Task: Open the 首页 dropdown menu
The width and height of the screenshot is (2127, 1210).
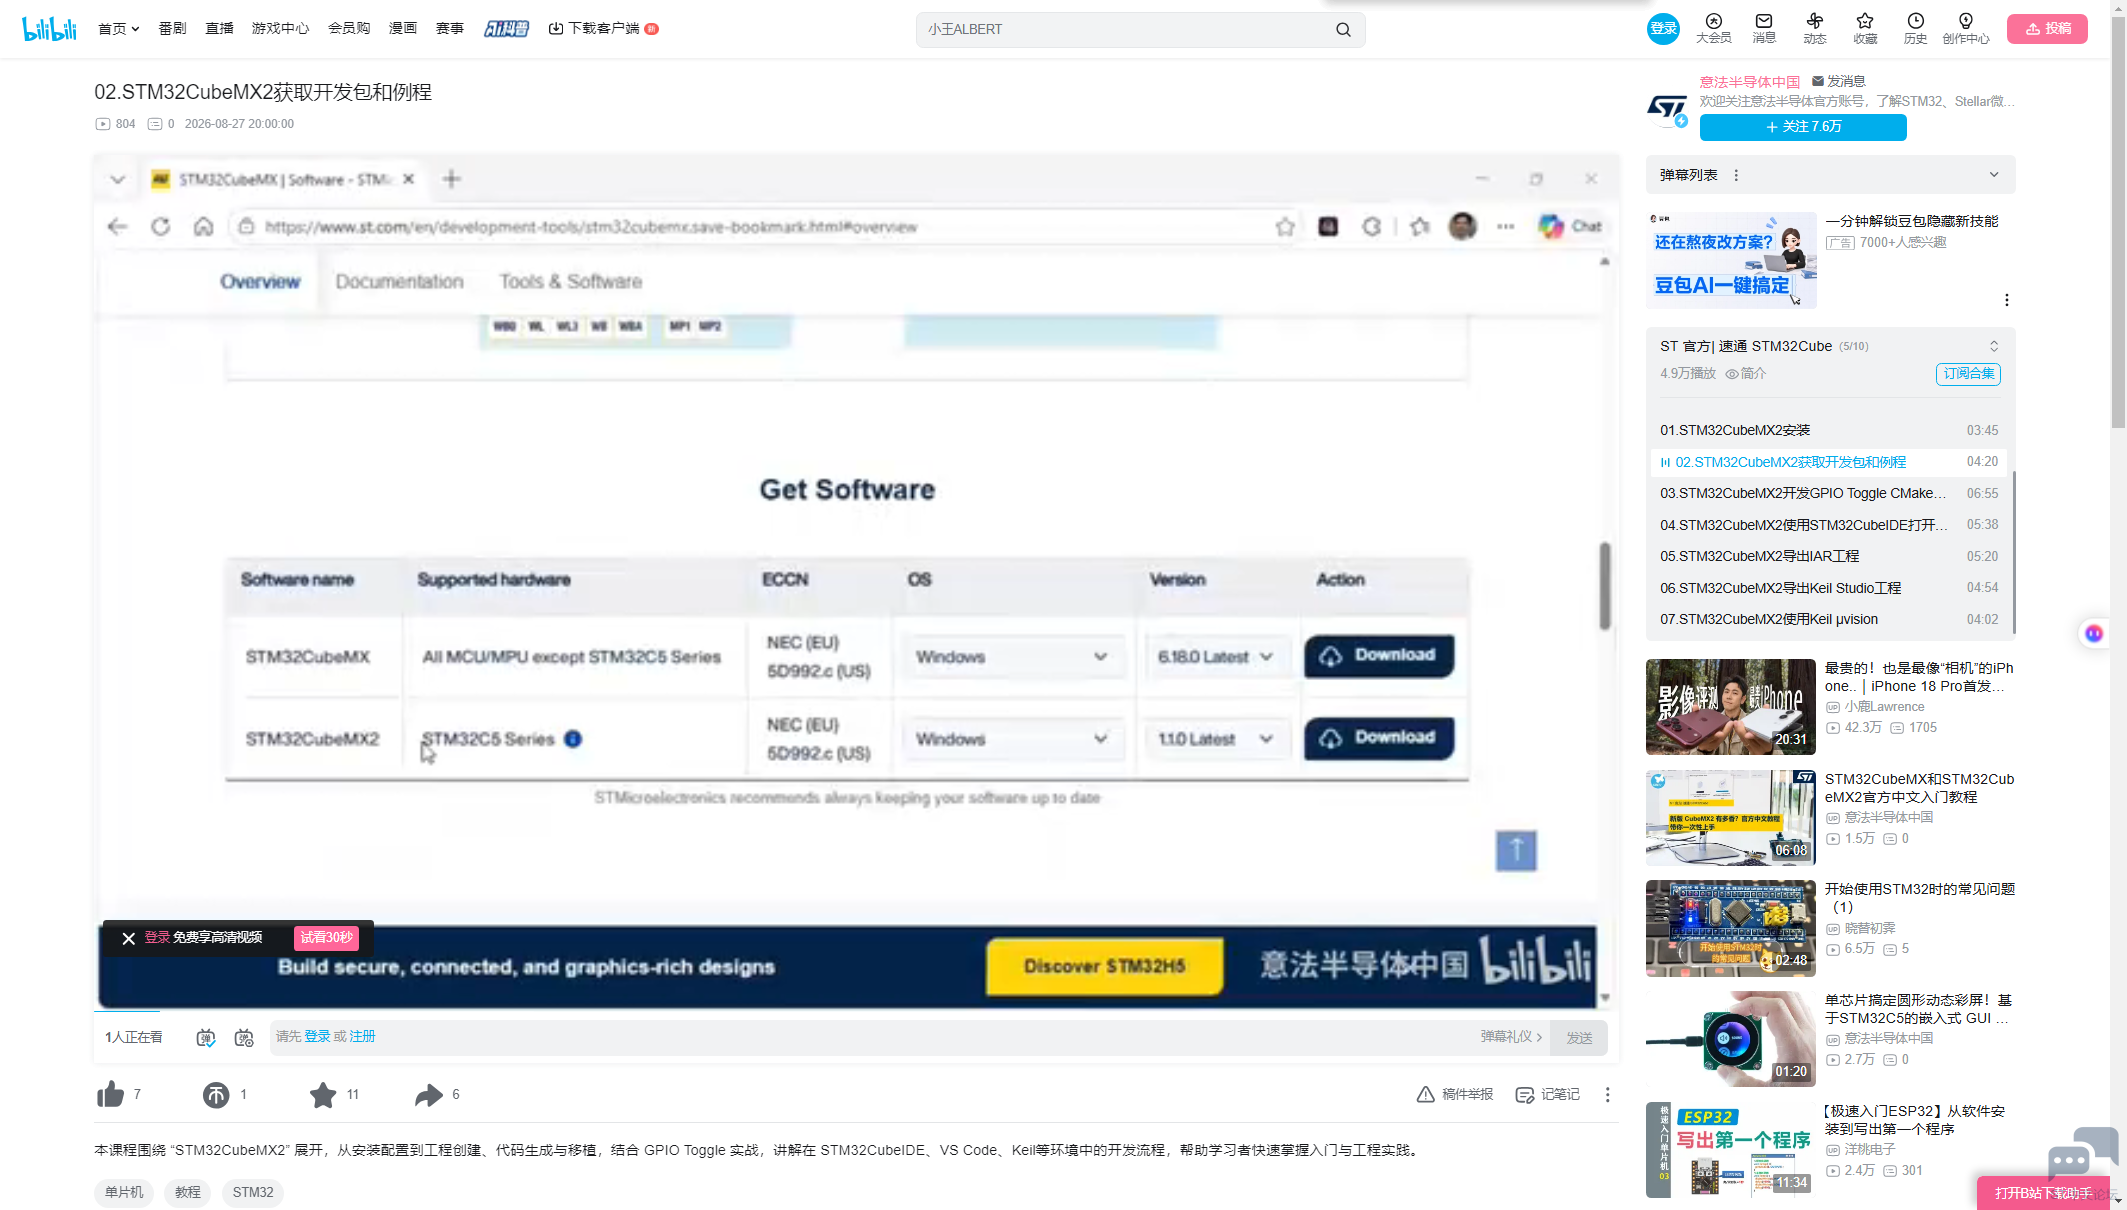Action: pyautogui.click(x=118, y=29)
